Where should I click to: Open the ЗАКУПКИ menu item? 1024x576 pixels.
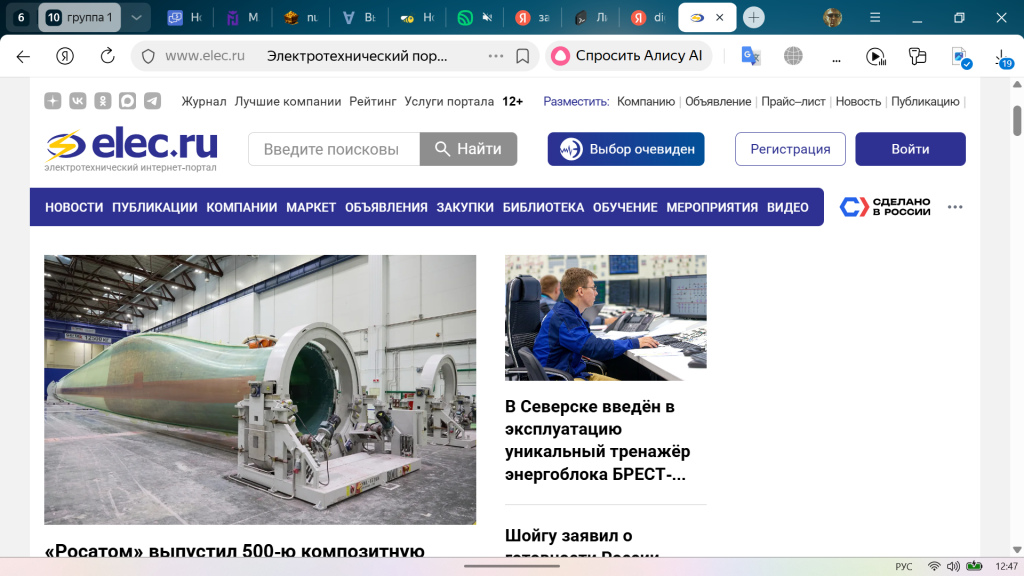pyautogui.click(x=465, y=208)
